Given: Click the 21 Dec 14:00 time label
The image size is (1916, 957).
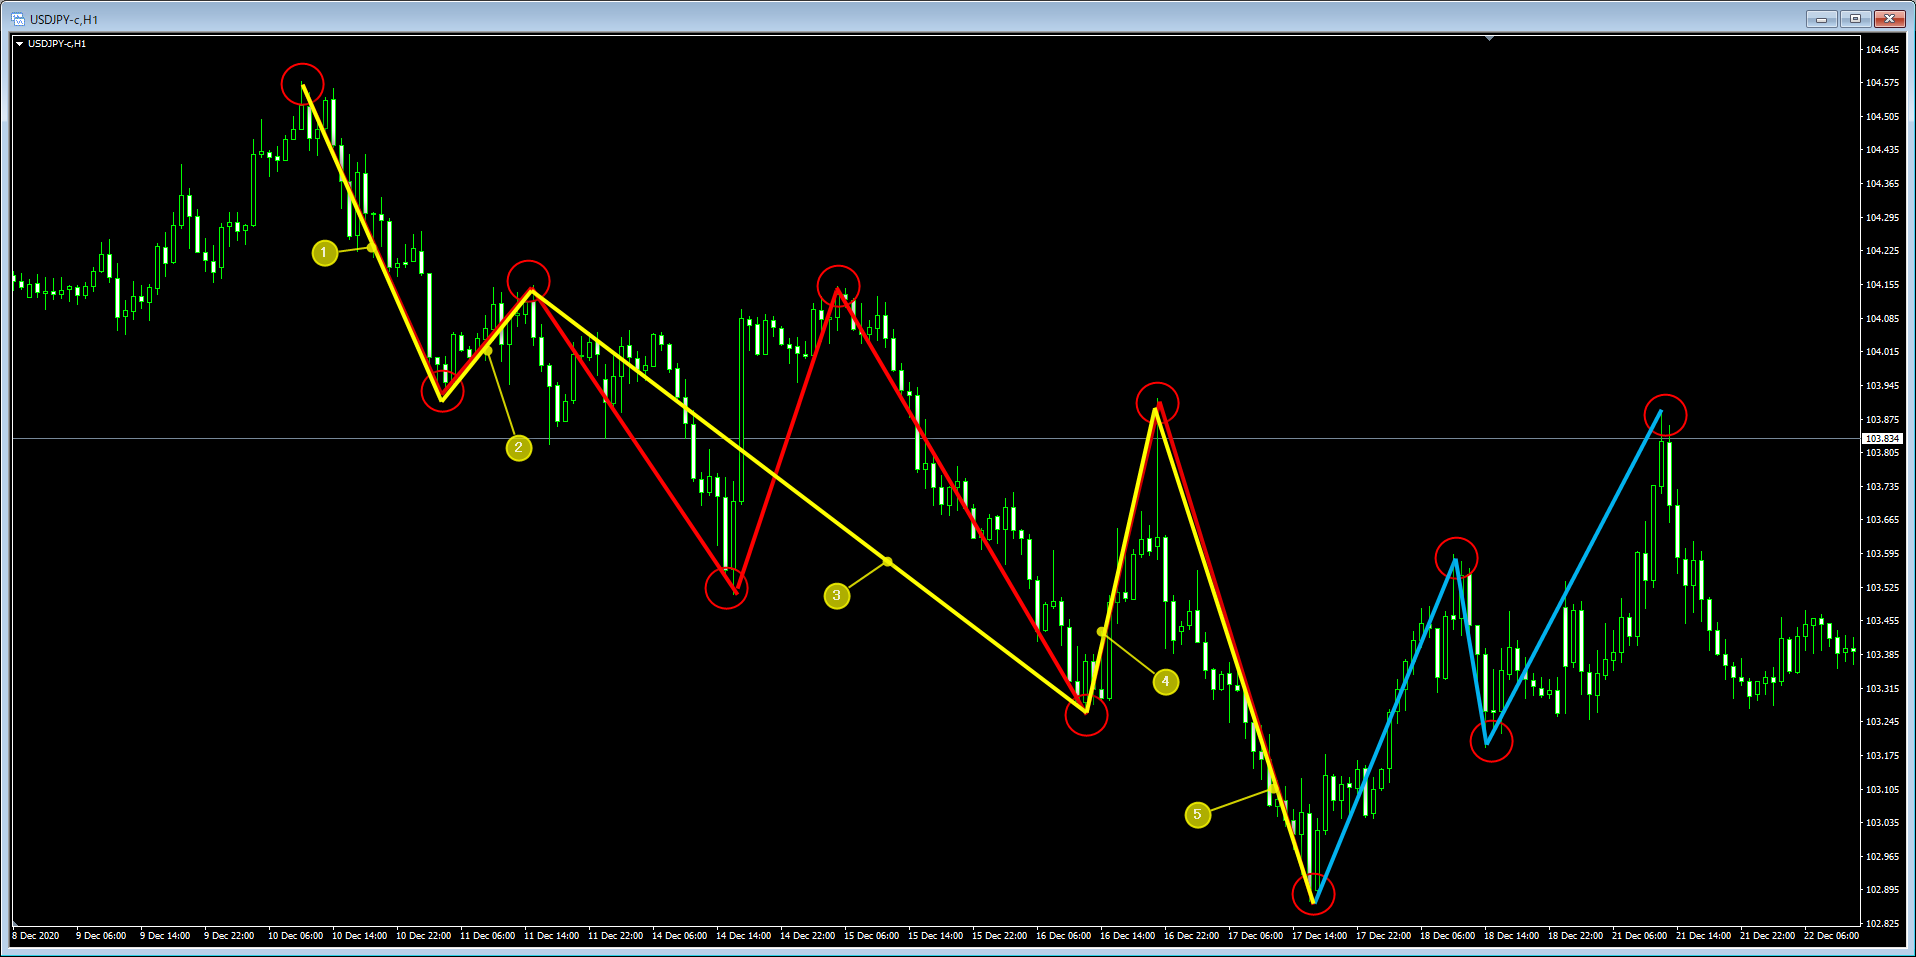Looking at the screenshot, I should click(x=1703, y=936).
